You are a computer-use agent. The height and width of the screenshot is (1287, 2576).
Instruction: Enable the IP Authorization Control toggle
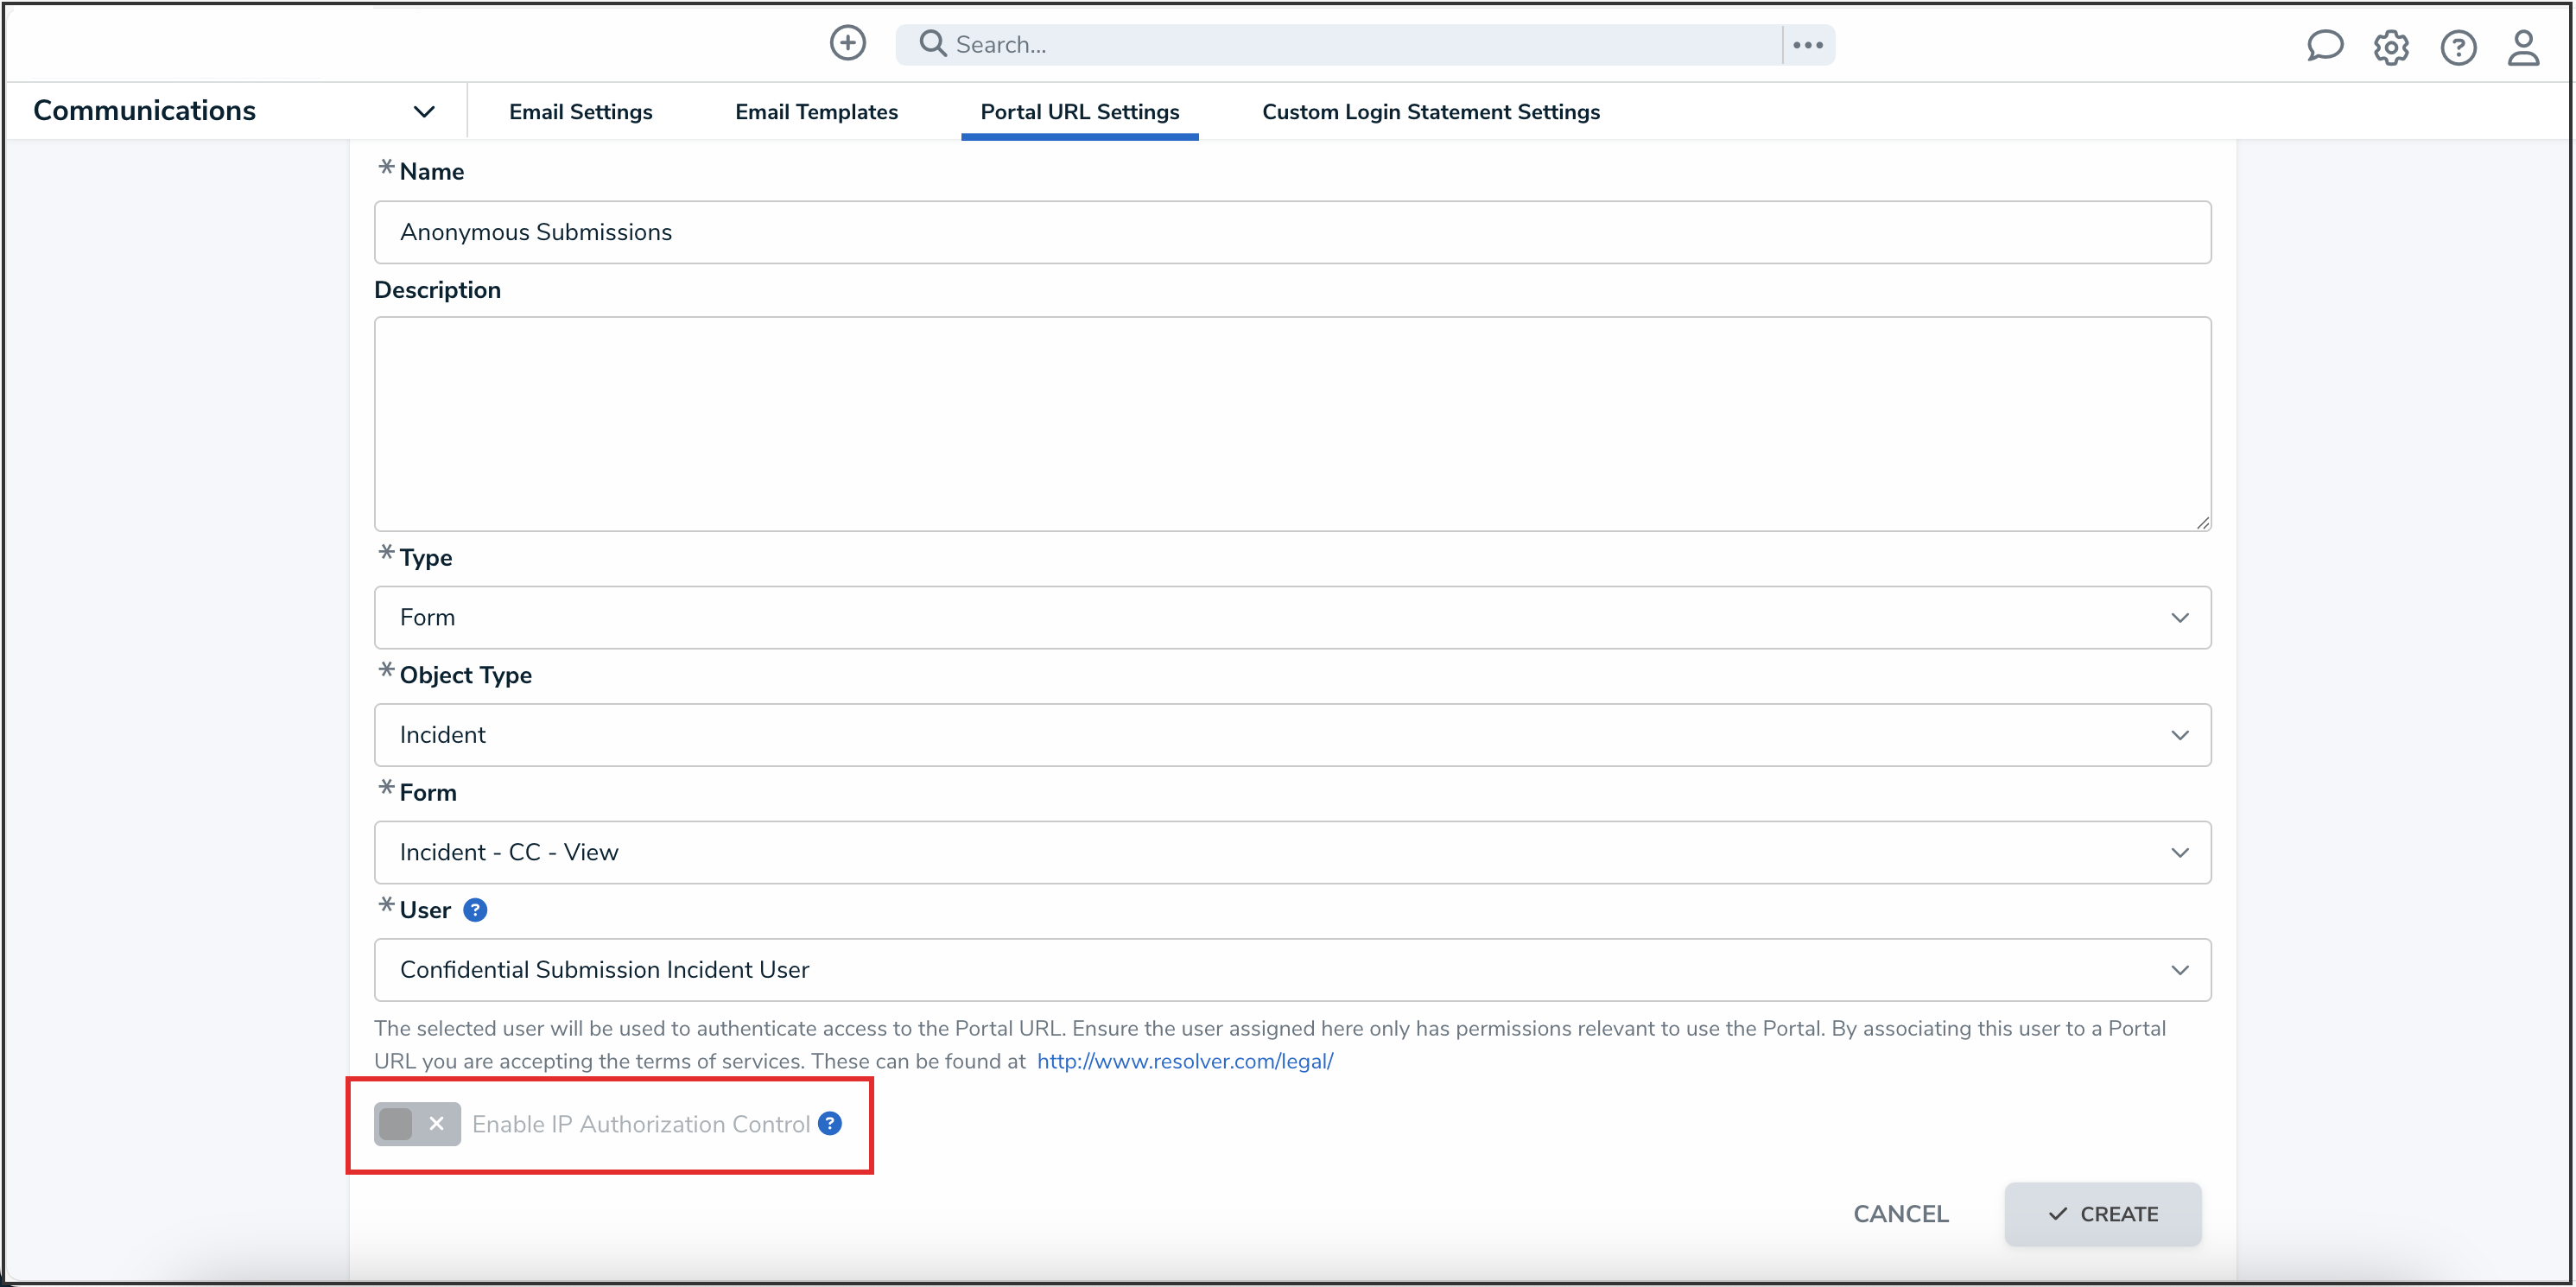(416, 1123)
